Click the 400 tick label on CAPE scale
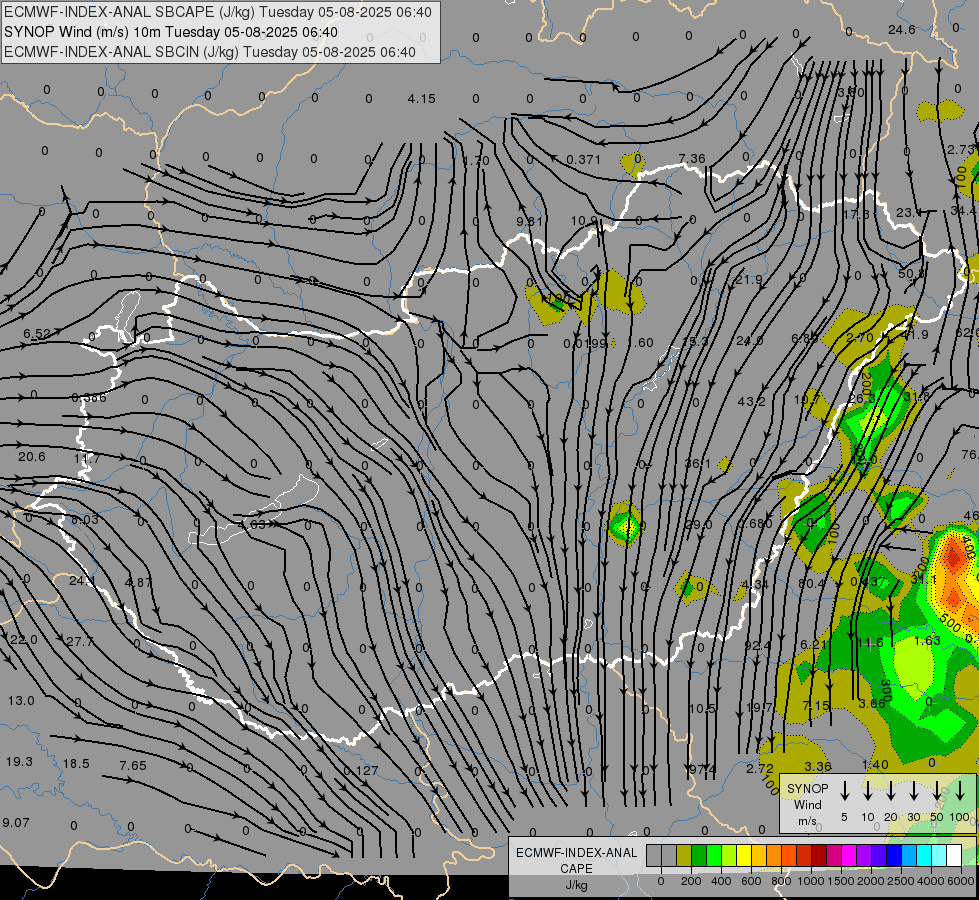979x900 pixels. click(x=721, y=881)
